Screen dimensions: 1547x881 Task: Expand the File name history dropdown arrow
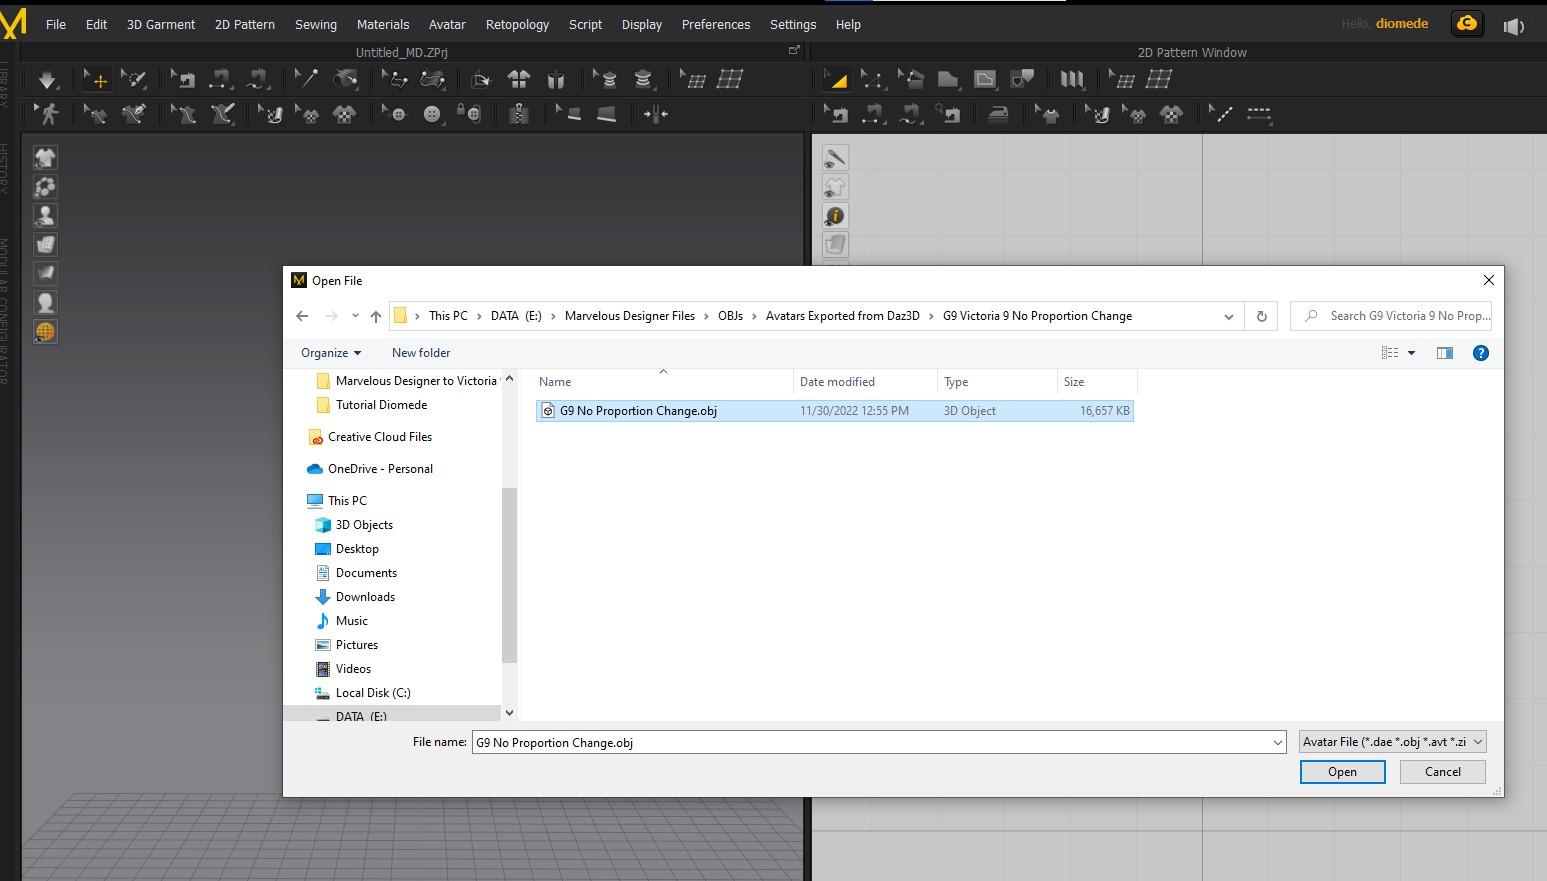coord(1277,743)
